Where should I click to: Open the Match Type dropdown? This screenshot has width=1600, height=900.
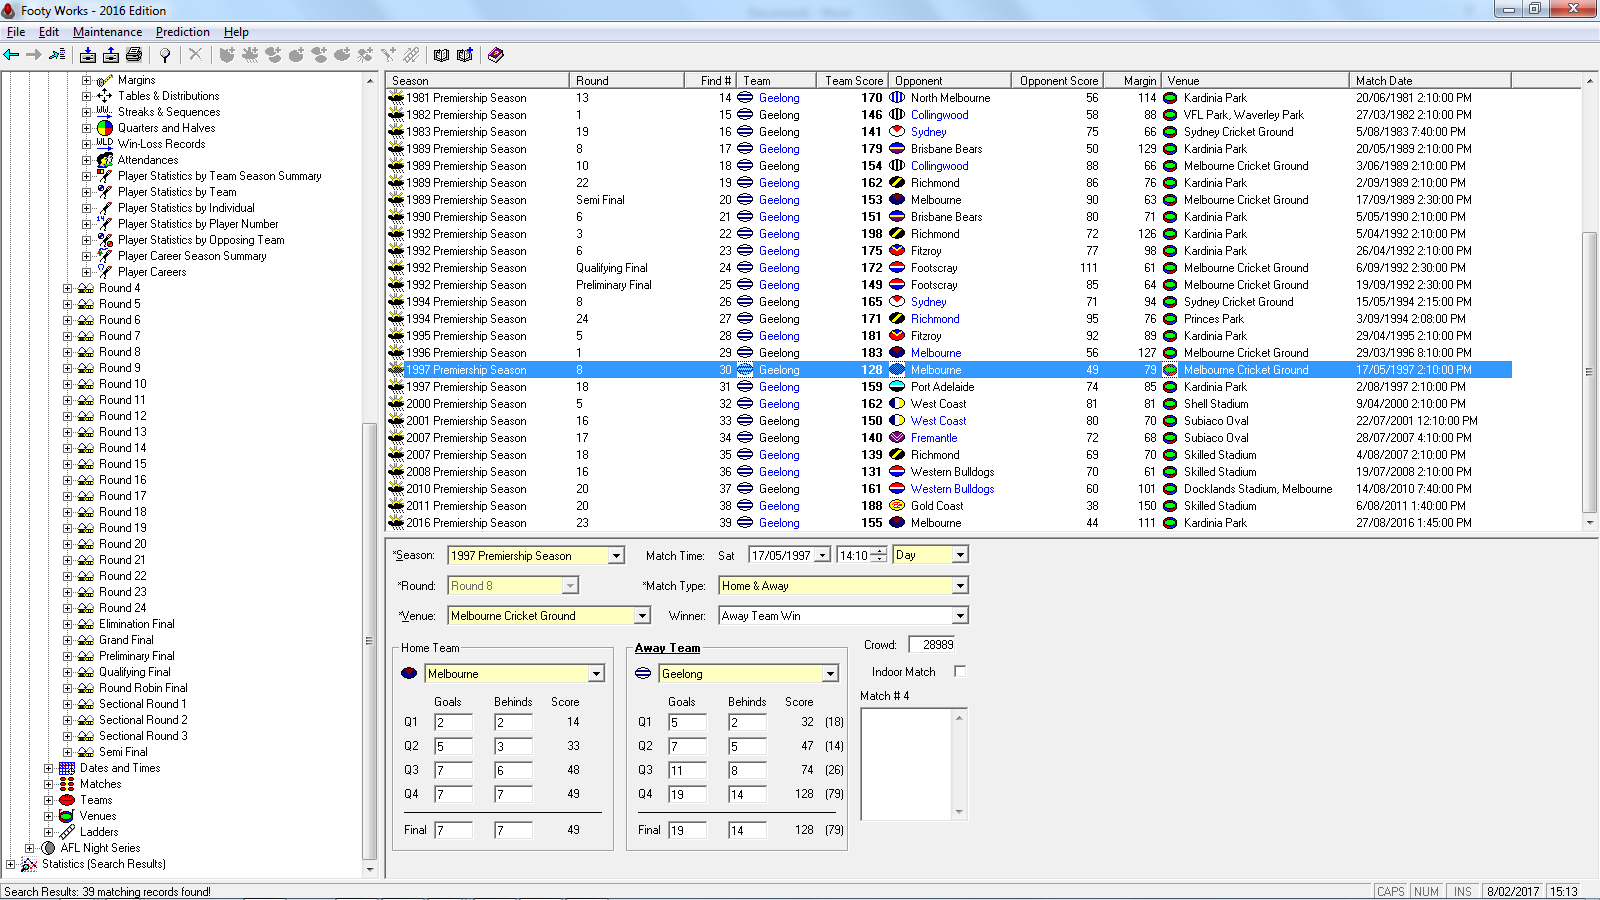point(960,586)
